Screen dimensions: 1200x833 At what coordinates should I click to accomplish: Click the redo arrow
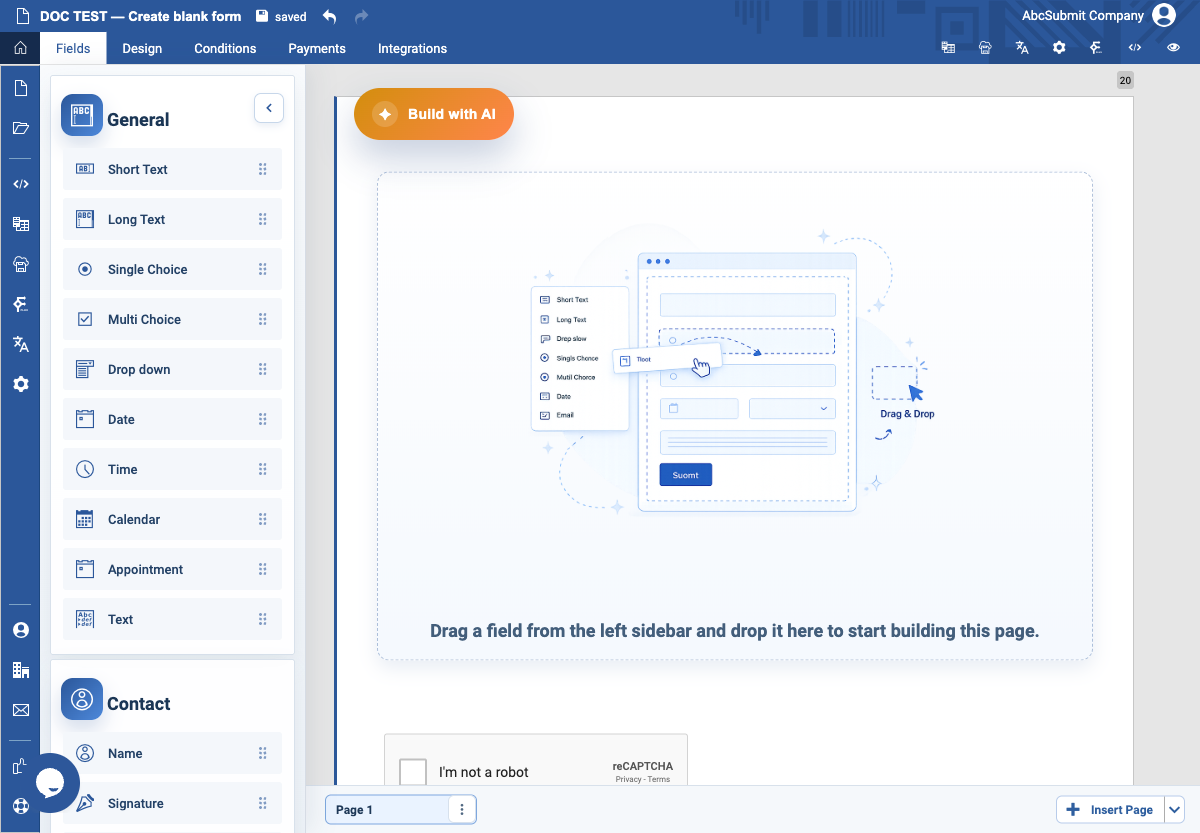361,16
